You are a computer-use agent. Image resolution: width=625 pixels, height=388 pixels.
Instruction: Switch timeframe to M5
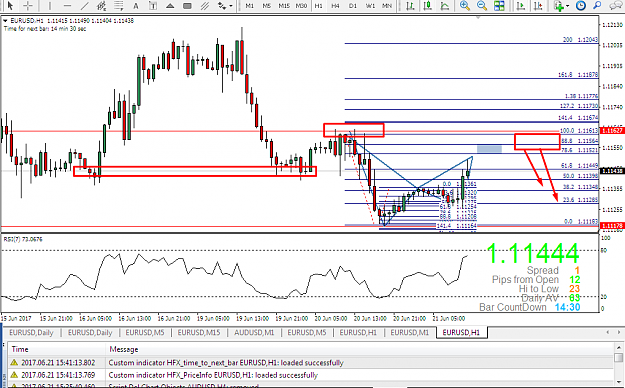tap(267, 6)
